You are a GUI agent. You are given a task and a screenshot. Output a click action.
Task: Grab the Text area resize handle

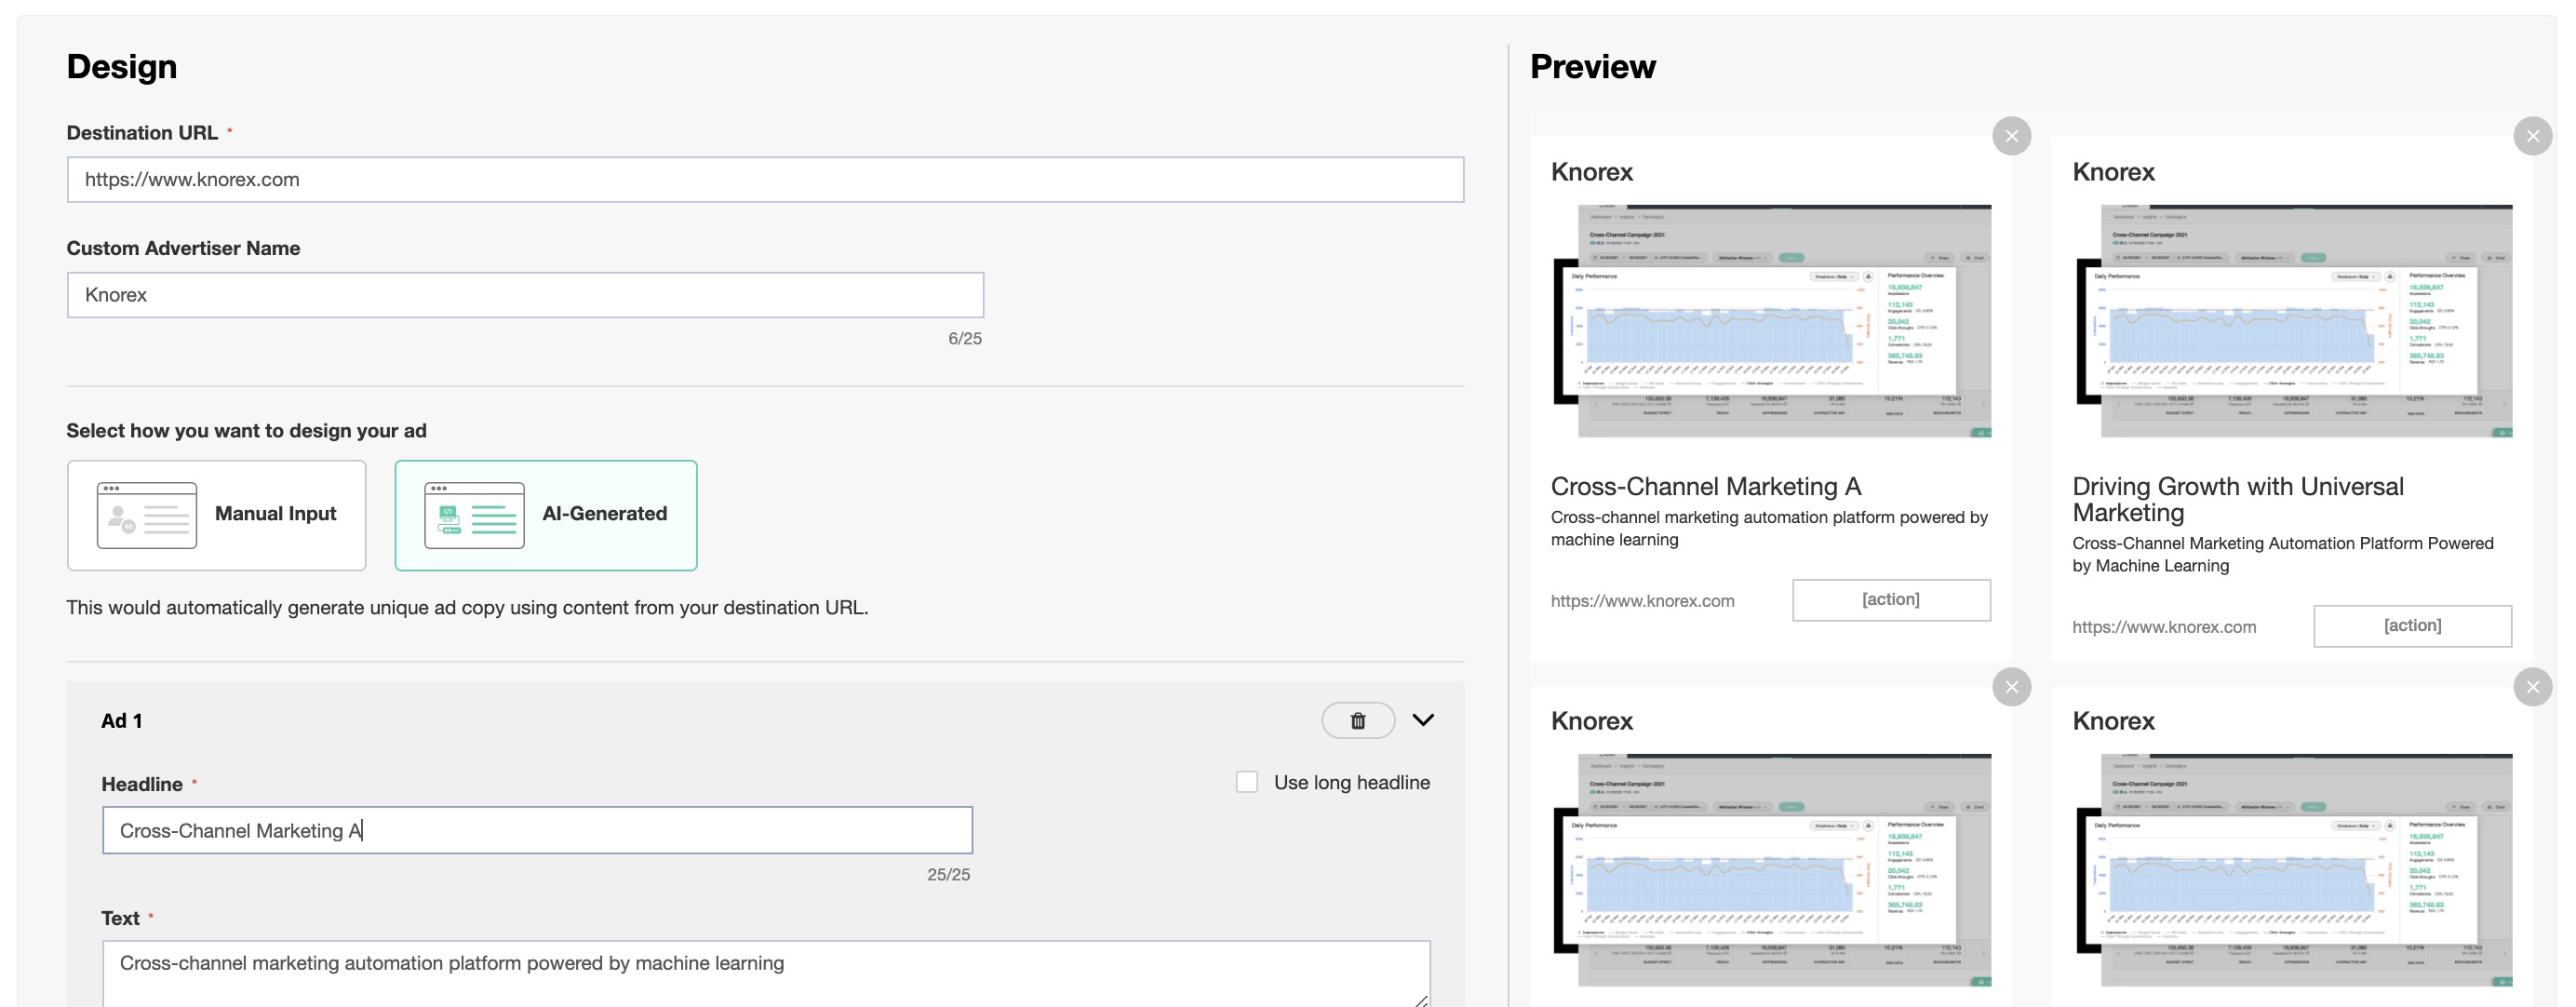point(1420,999)
